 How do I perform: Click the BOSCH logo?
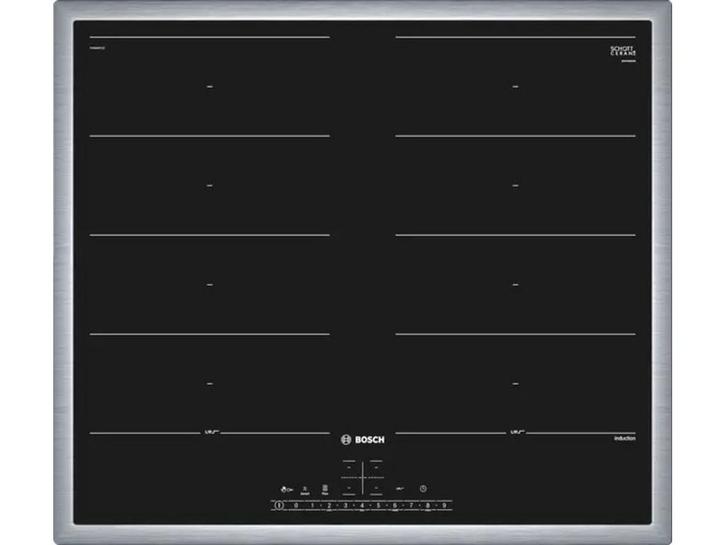click(363, 439)
